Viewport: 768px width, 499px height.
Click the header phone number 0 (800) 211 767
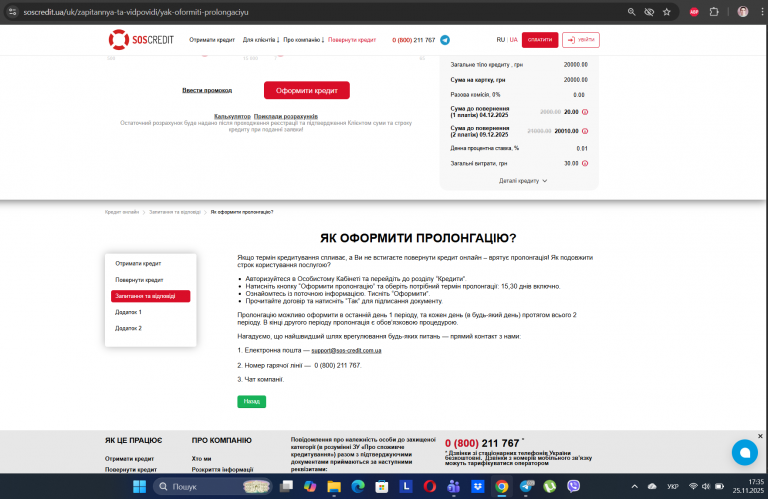(x=413, y=40)
